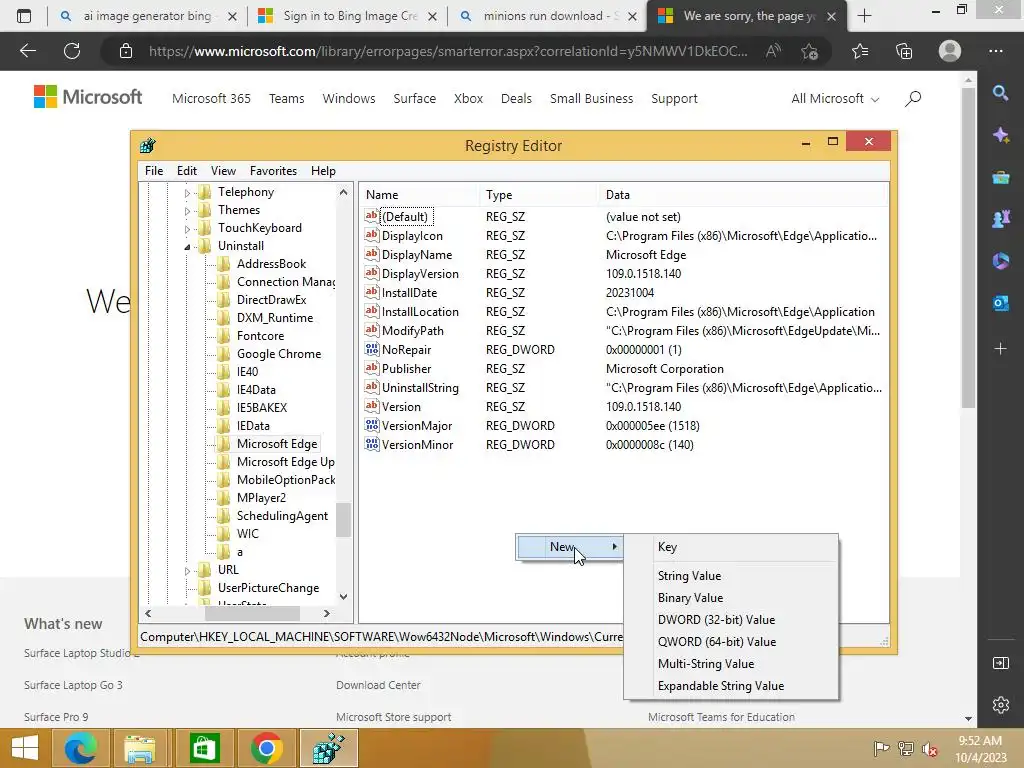The image size is (1024, 768).
Task: Open the Outlook icon in Edge sidebar
Action: pyautogui.click(x=1000, y=303)
